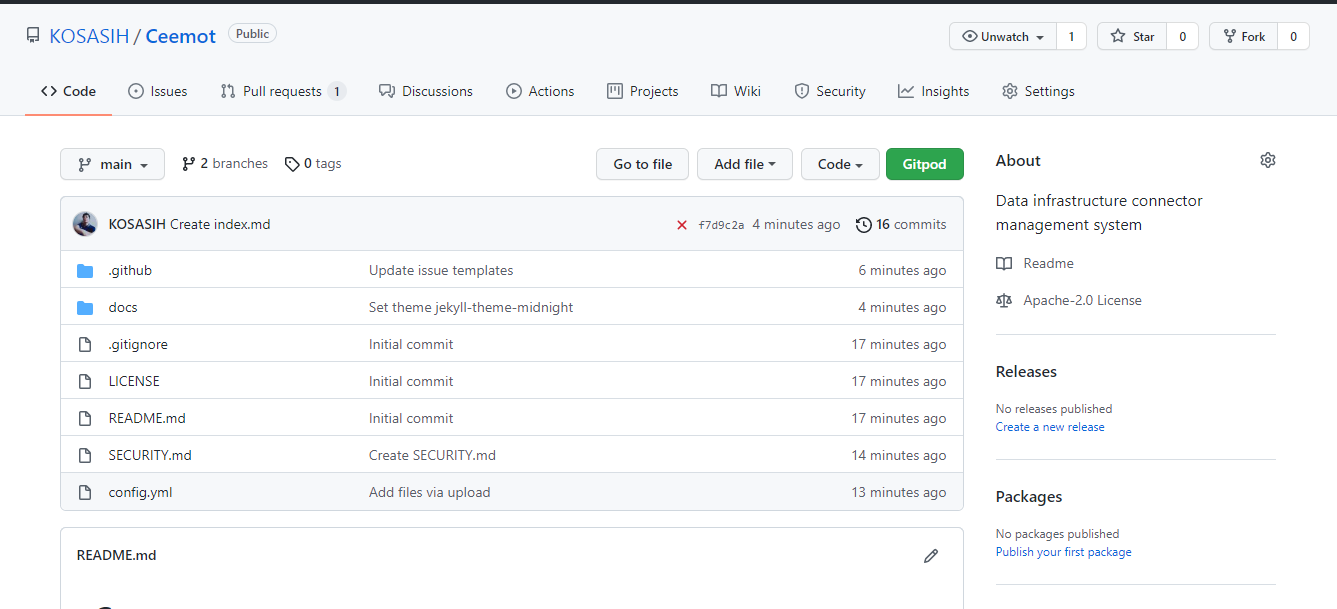Click the clock icon beside 16 commits

(864, 225)
